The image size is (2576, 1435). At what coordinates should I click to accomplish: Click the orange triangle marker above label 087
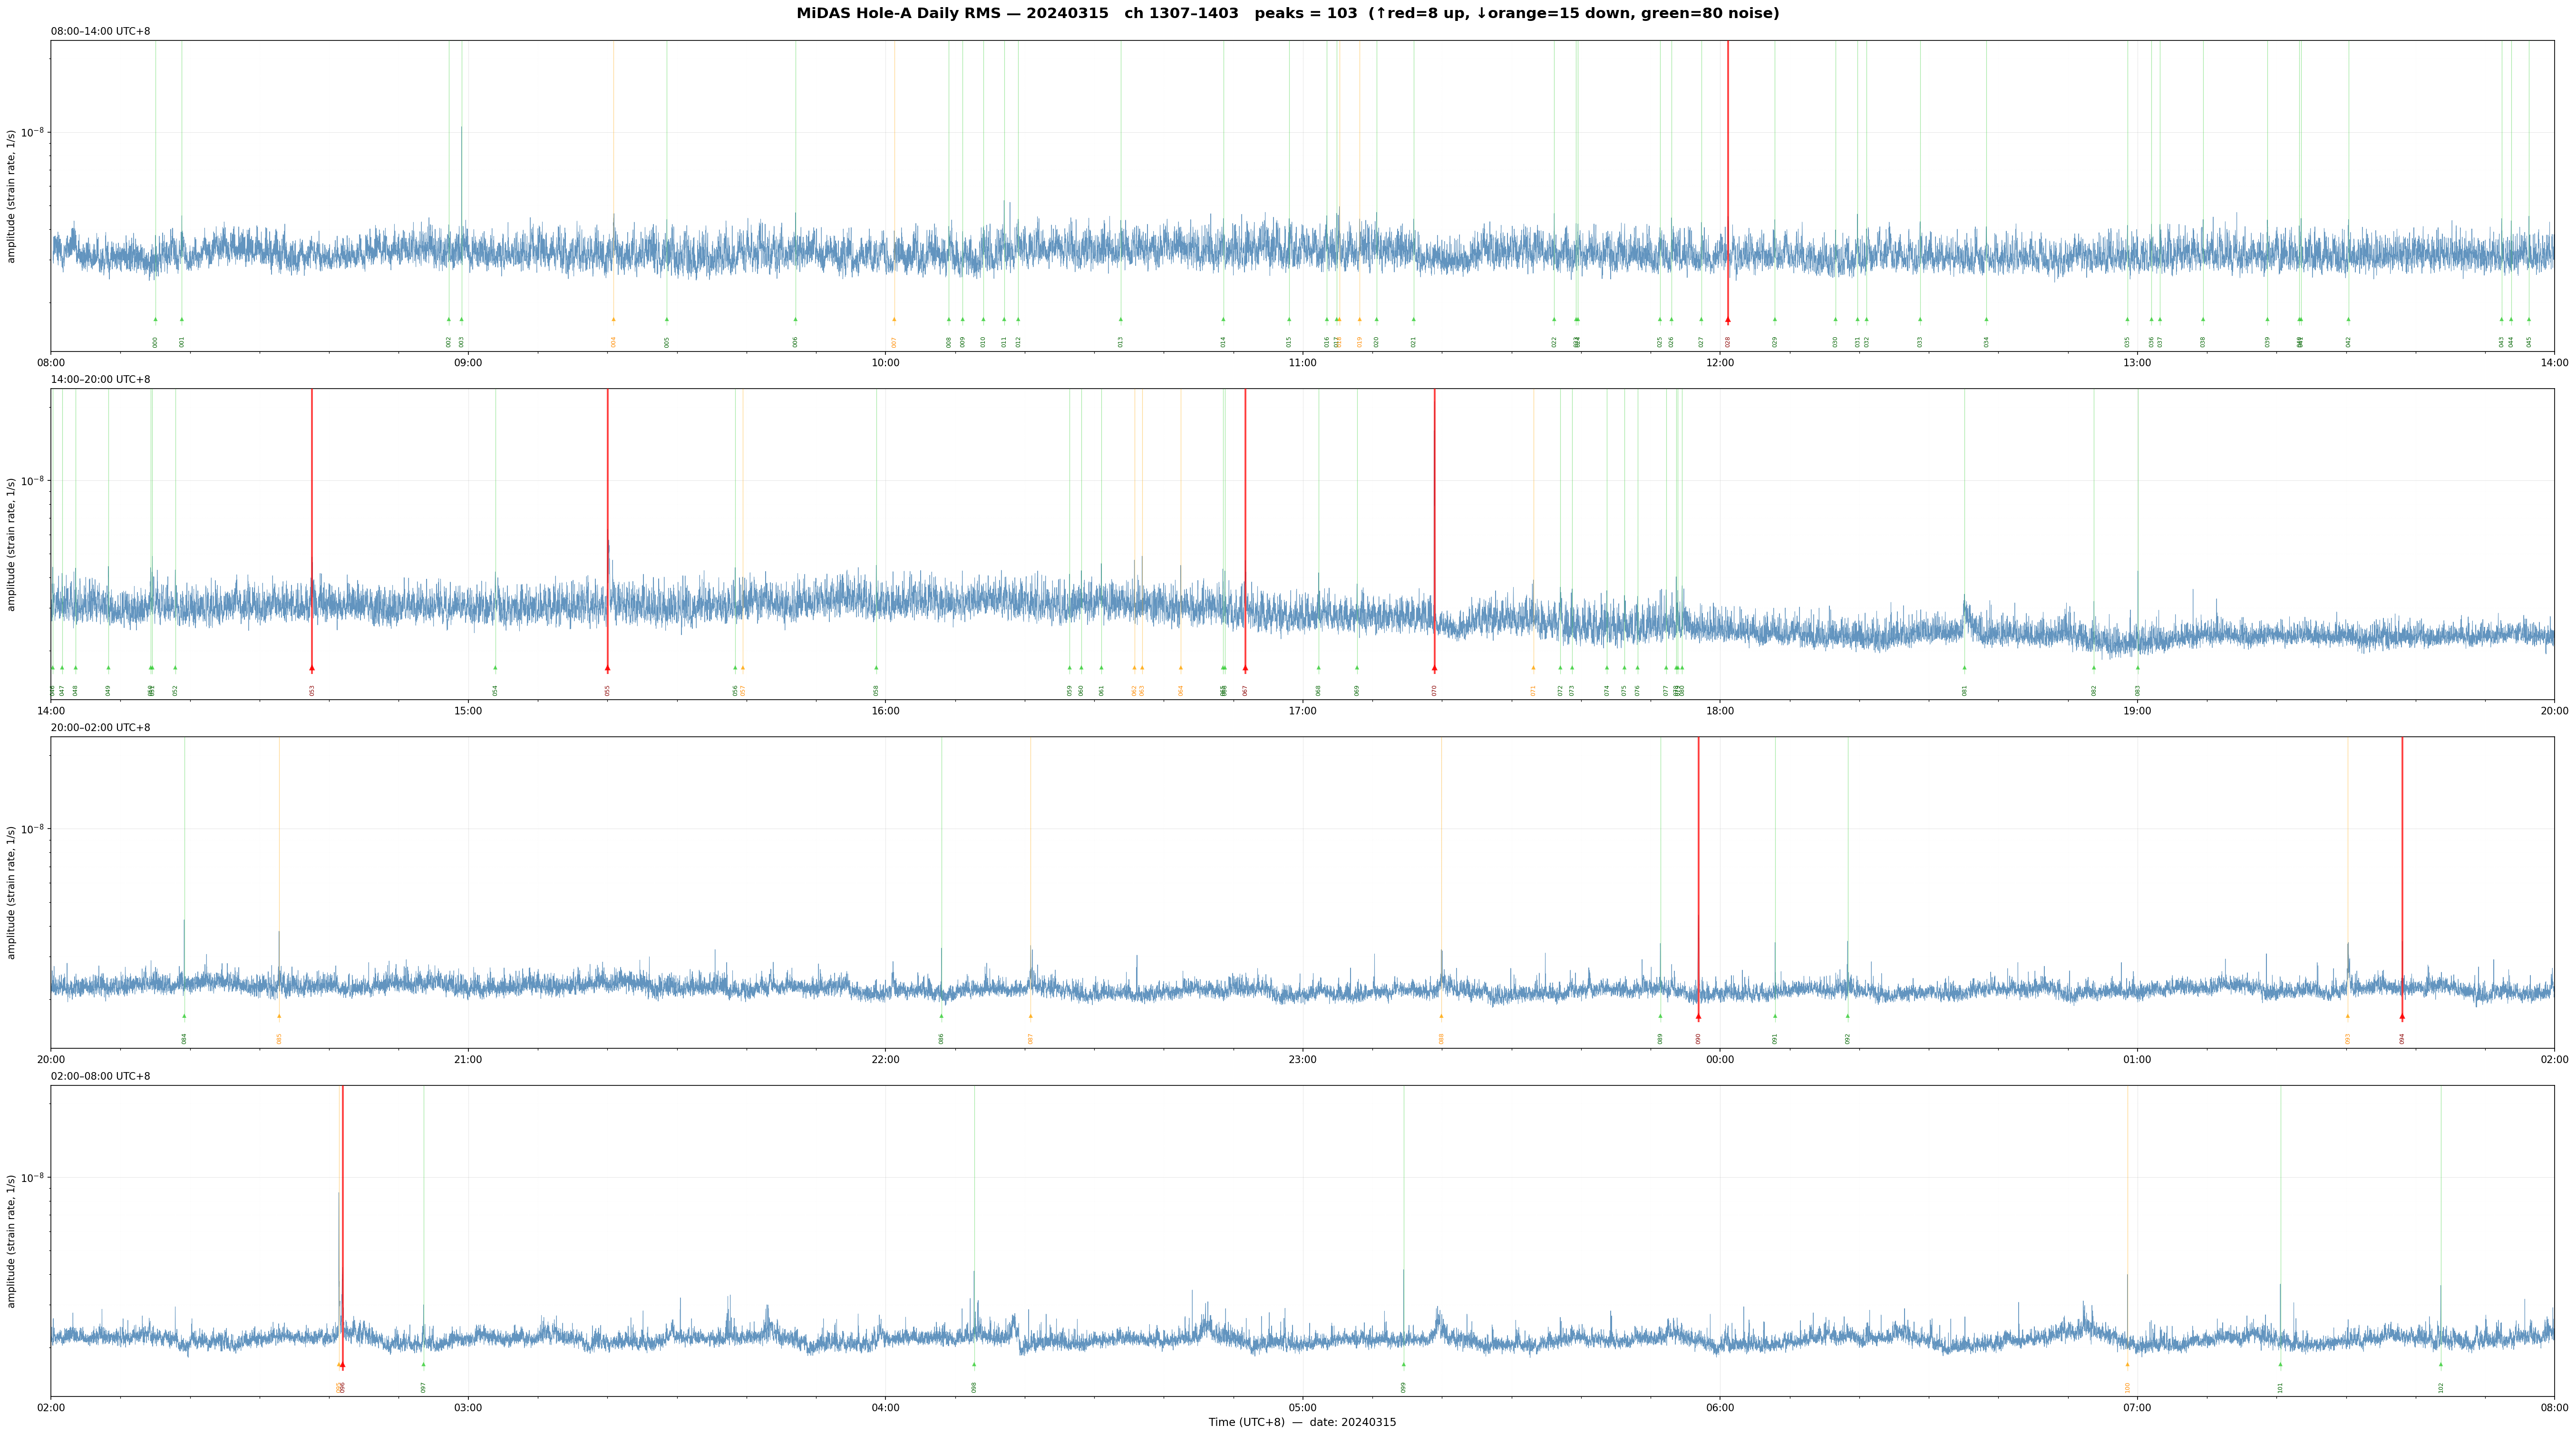click(1030, 1016)
